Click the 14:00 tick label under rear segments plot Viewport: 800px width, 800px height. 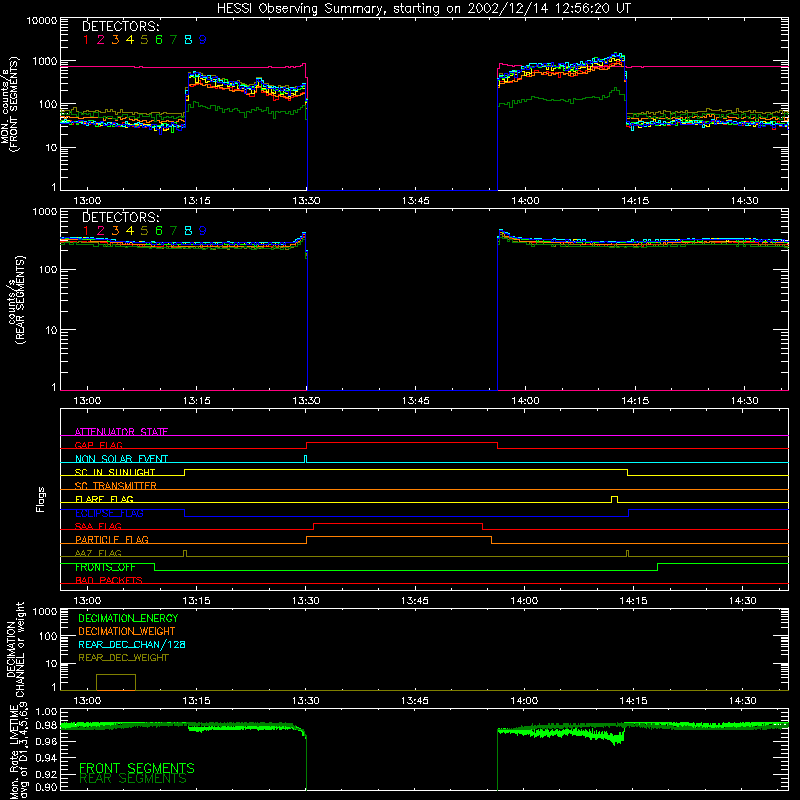pos(525,401)
